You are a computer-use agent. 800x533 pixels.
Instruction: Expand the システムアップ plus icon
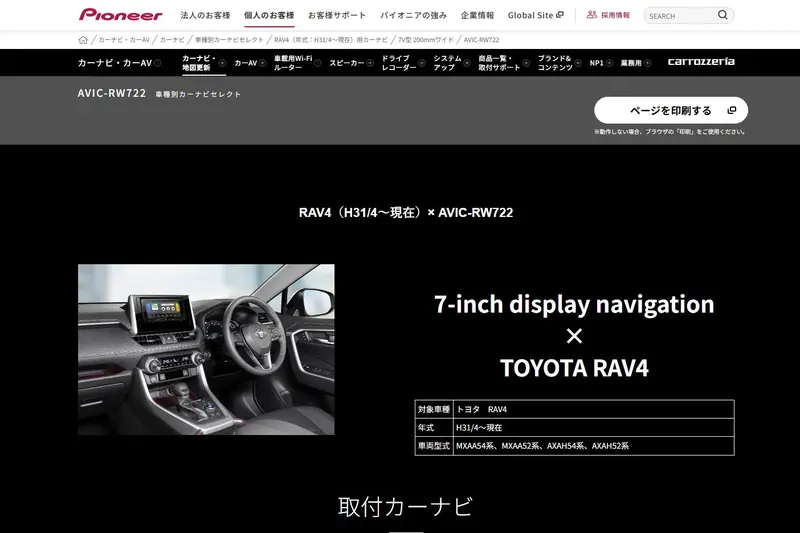pos(467,63)
